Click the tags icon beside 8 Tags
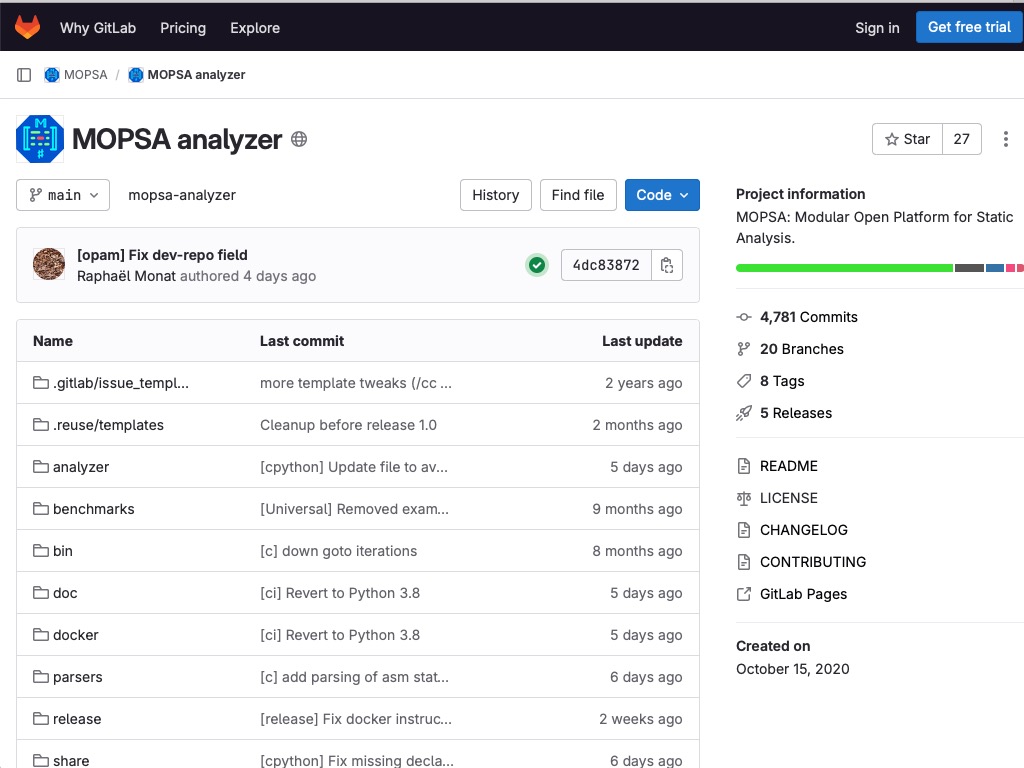 coord(743,381)
